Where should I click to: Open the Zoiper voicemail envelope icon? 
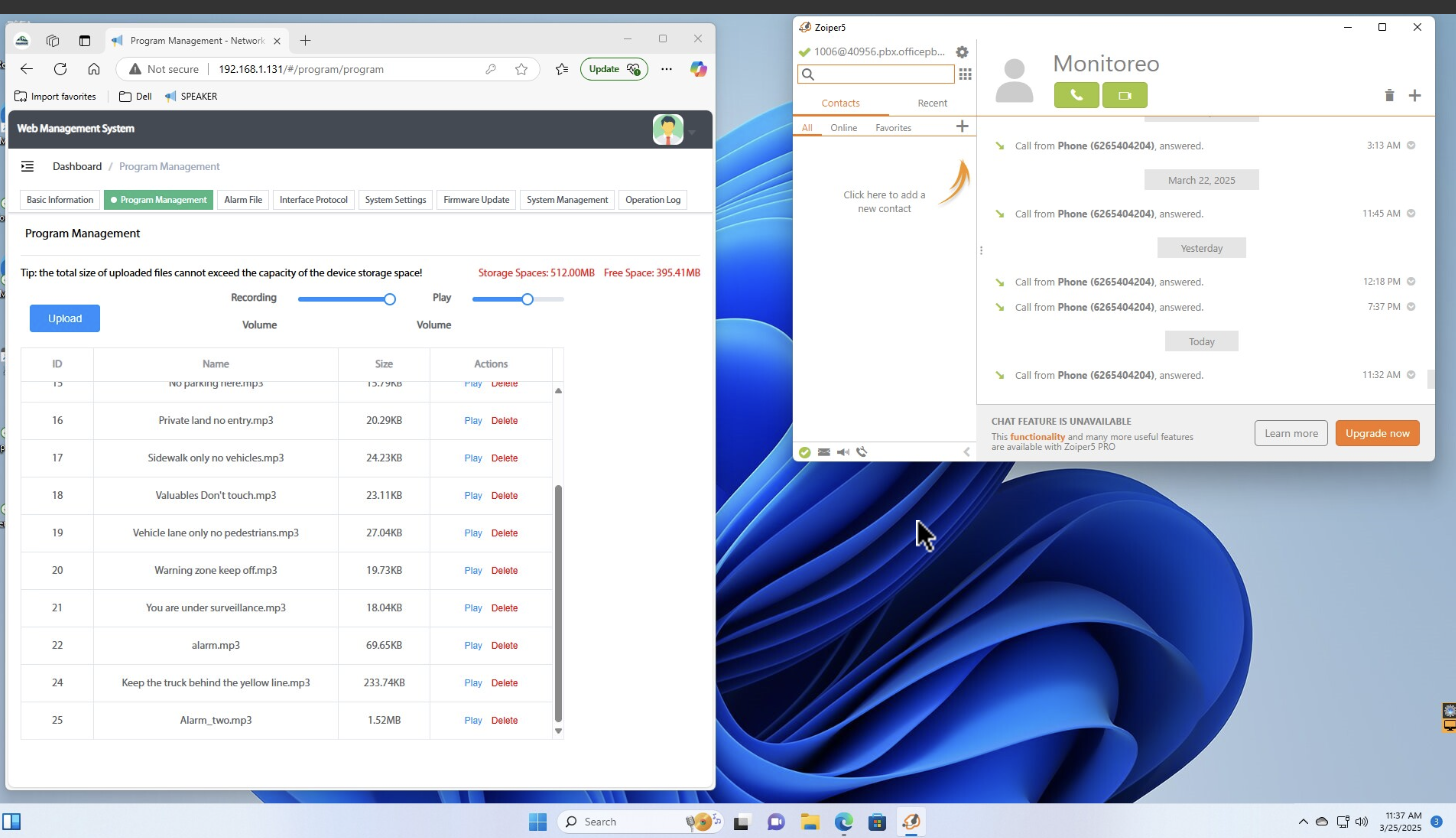pyautogui.click(x=824, y=452)
